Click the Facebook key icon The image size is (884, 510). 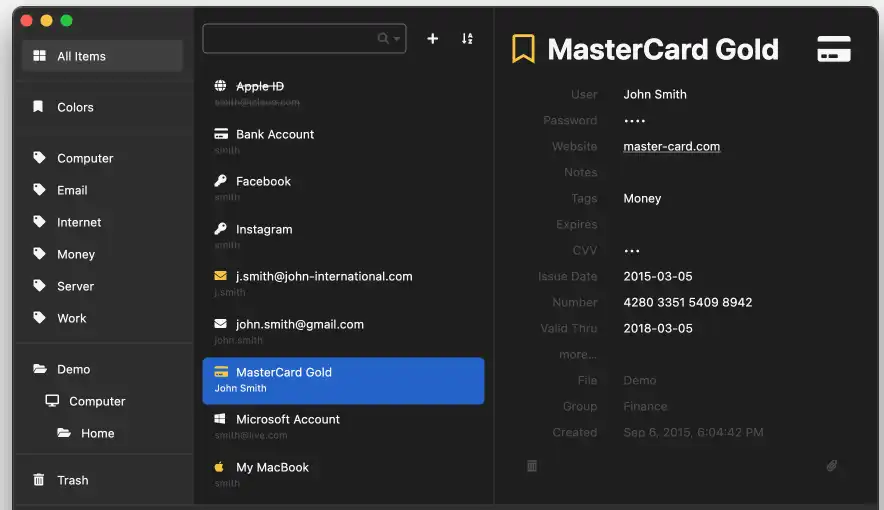click(220, 181)
